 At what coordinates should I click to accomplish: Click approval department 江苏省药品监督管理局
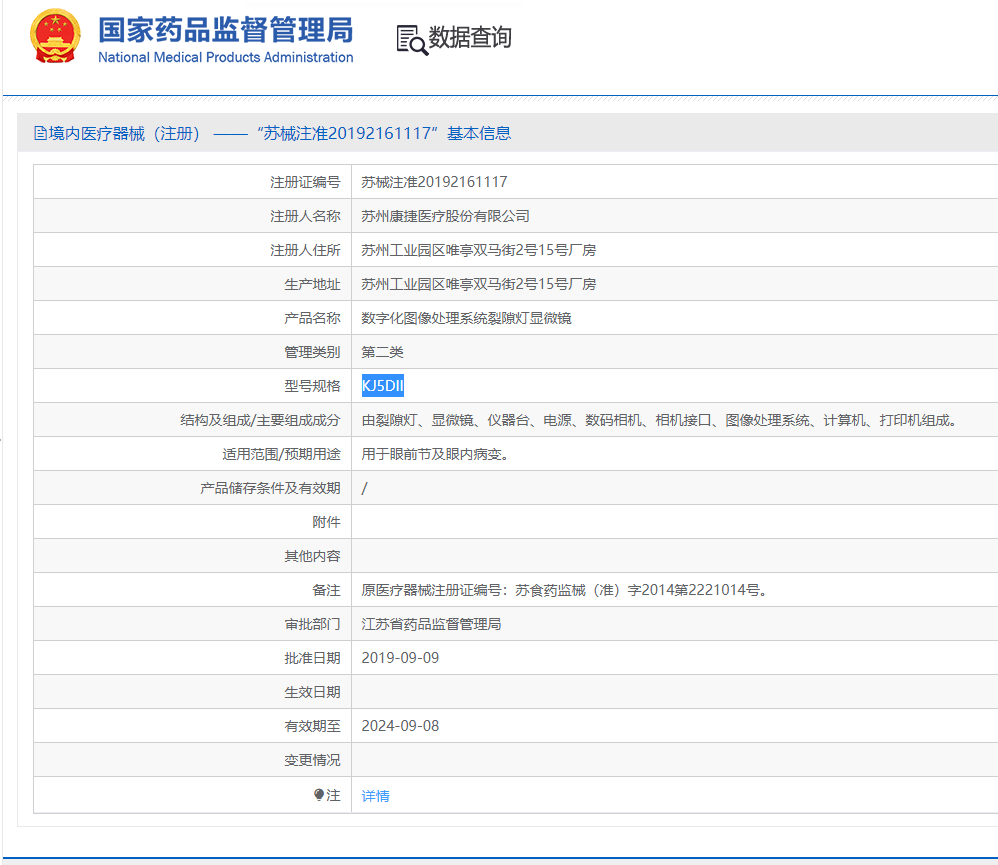click(x=432, y=624)
